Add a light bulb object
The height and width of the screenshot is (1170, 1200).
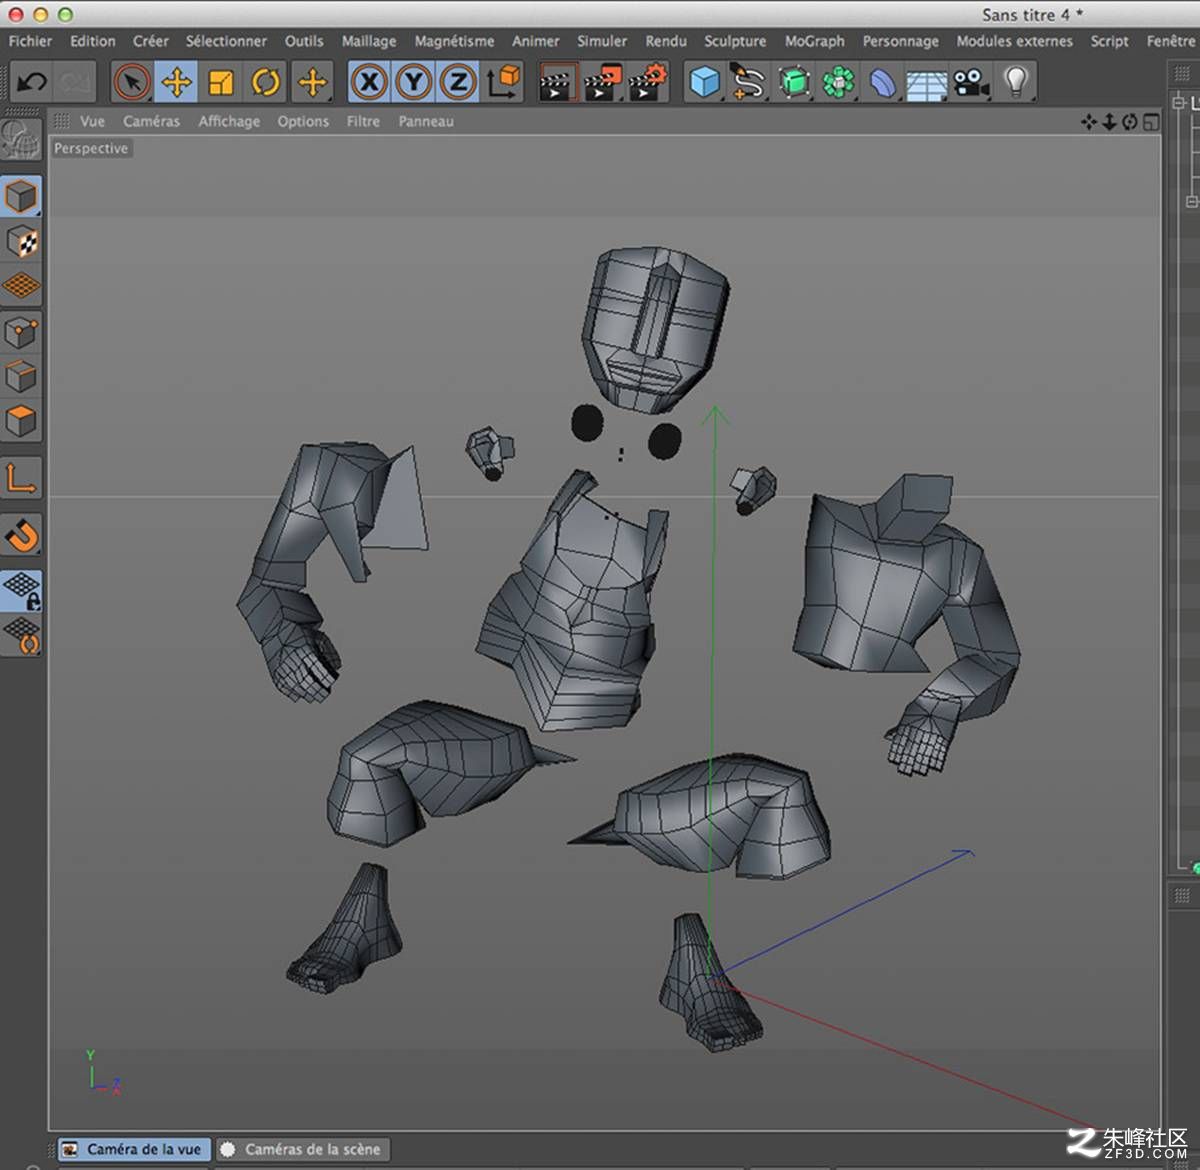point(1016,82)
